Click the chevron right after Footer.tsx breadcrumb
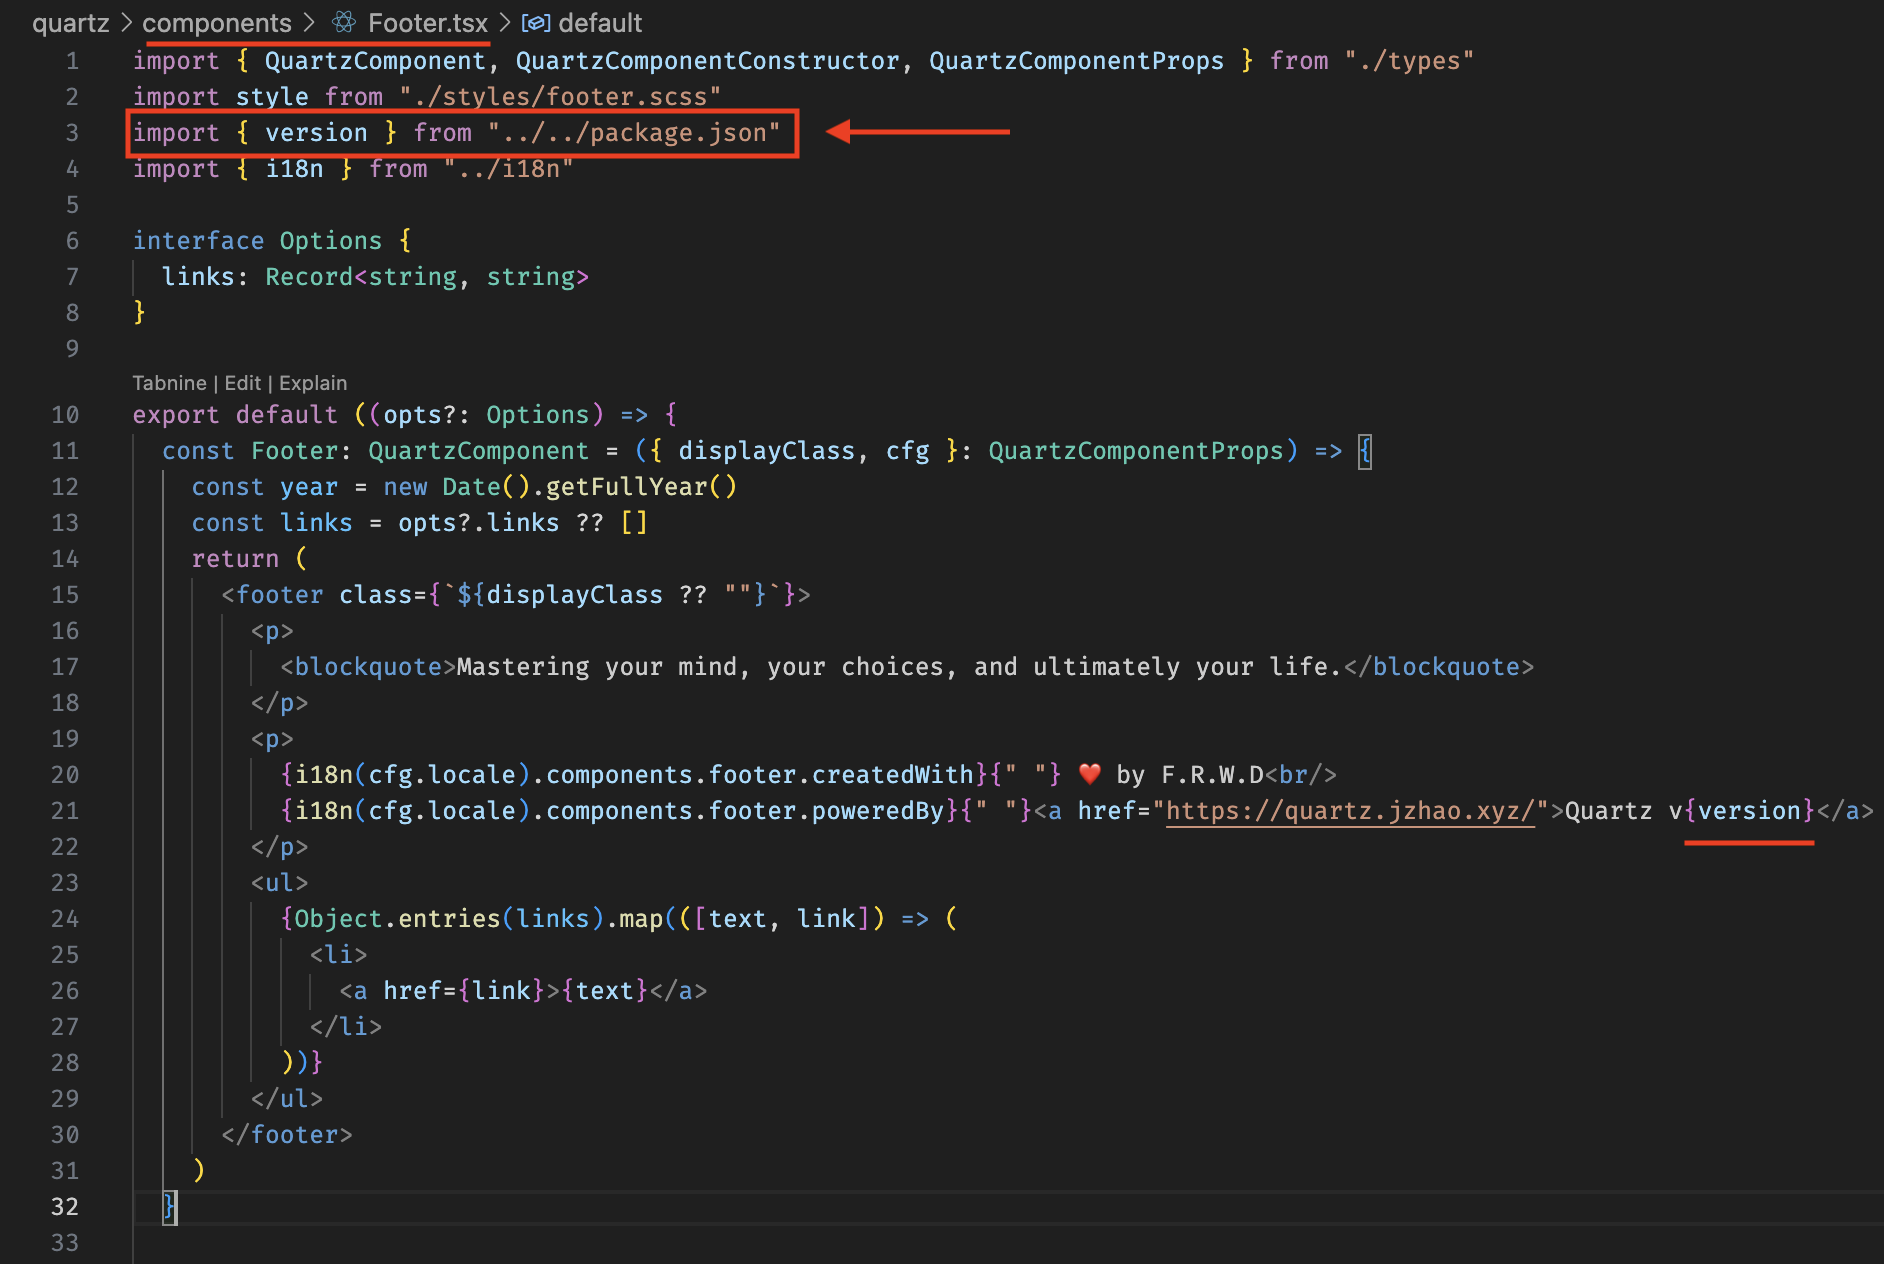 (505, 22)
